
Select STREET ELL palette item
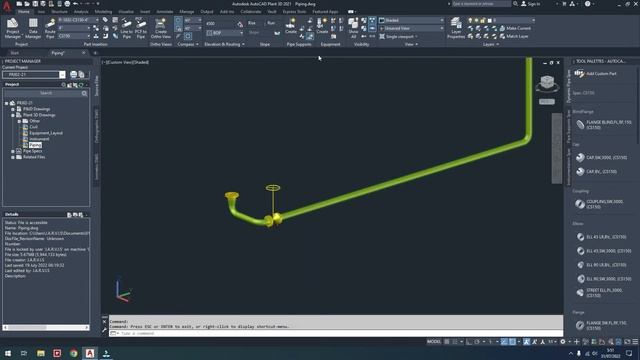pyautogui.click(x=599, y=293)
